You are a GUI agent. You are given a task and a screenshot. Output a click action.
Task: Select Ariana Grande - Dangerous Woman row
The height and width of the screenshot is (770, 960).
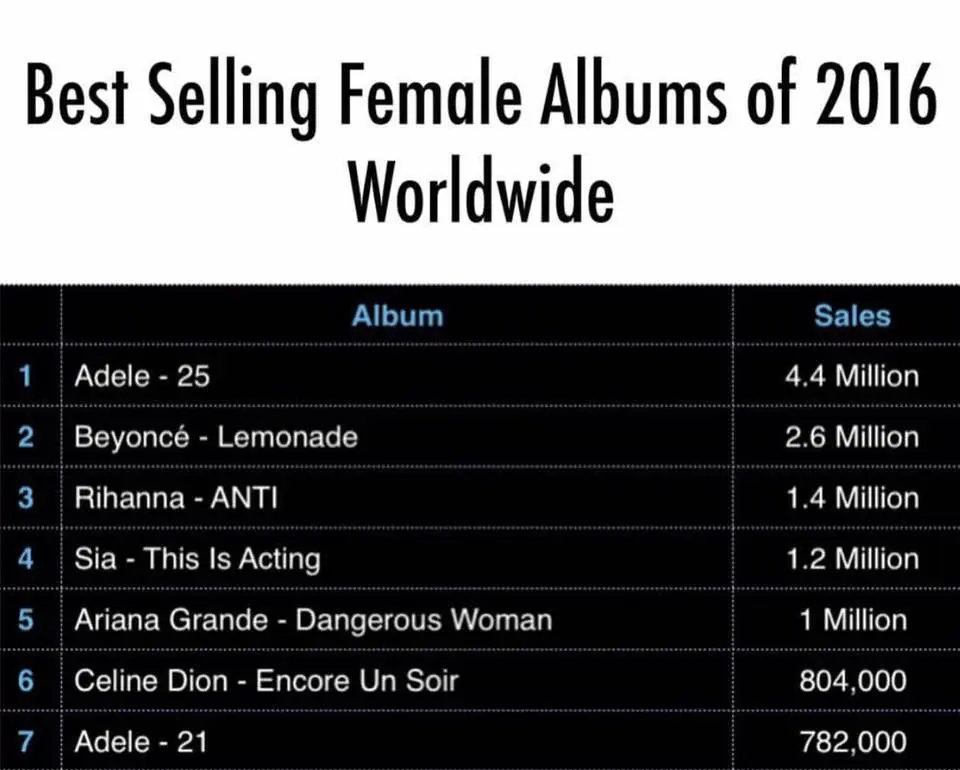tap(313, 620)
